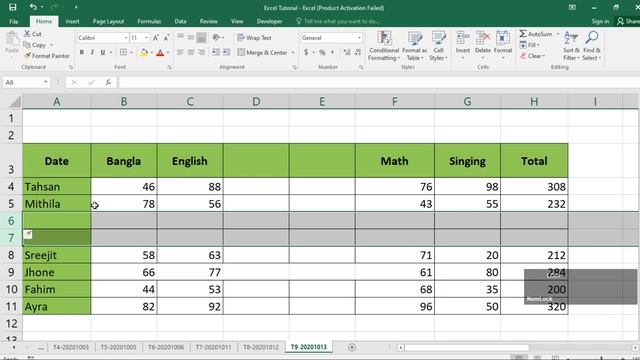This screenshot has height=360, width=640.
Task: Open Find & Select magnifier menu
Action: tap(591, 46)
